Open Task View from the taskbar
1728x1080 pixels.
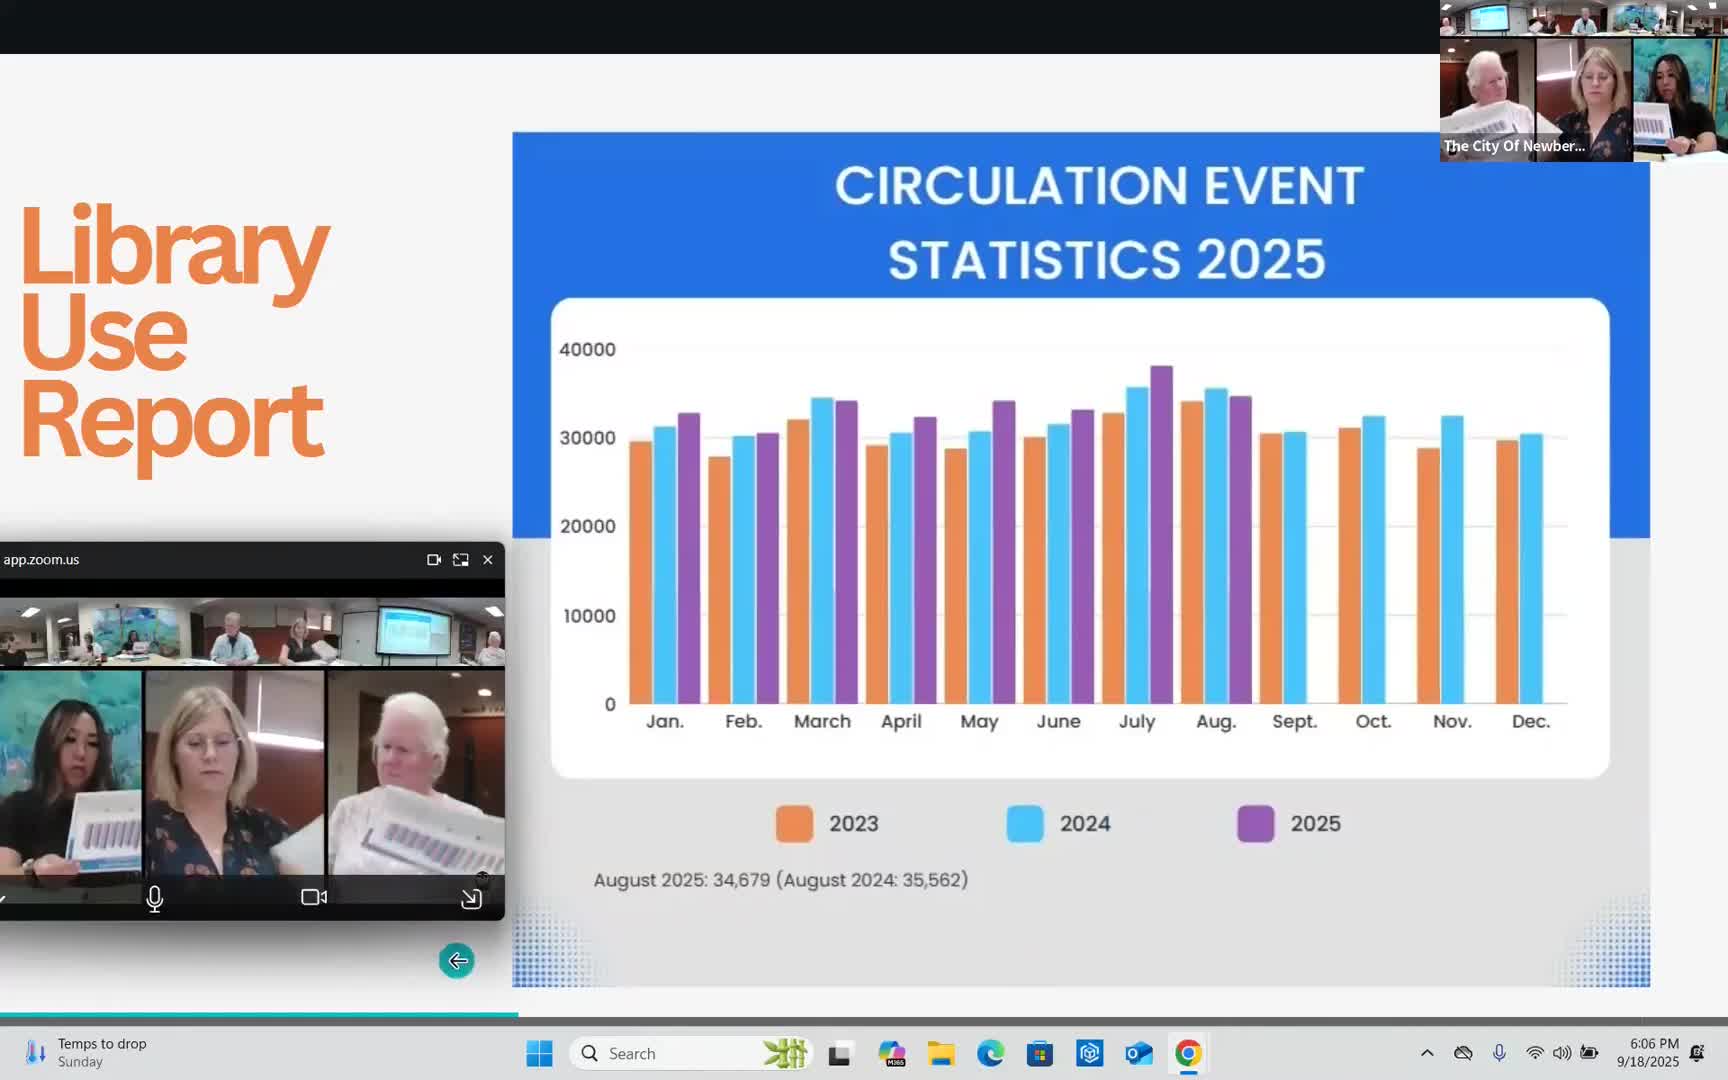click(x=839, y=1054)
